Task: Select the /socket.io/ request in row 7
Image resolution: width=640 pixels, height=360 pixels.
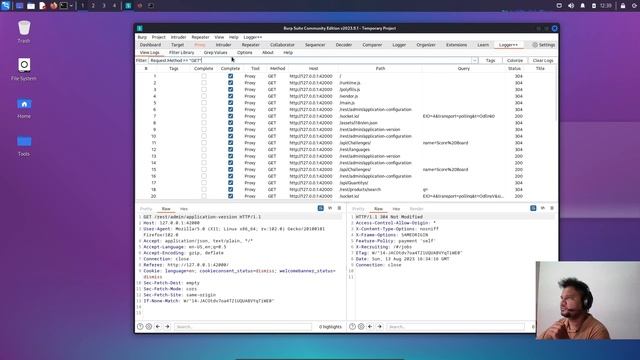Action: (x=346, y=116)
